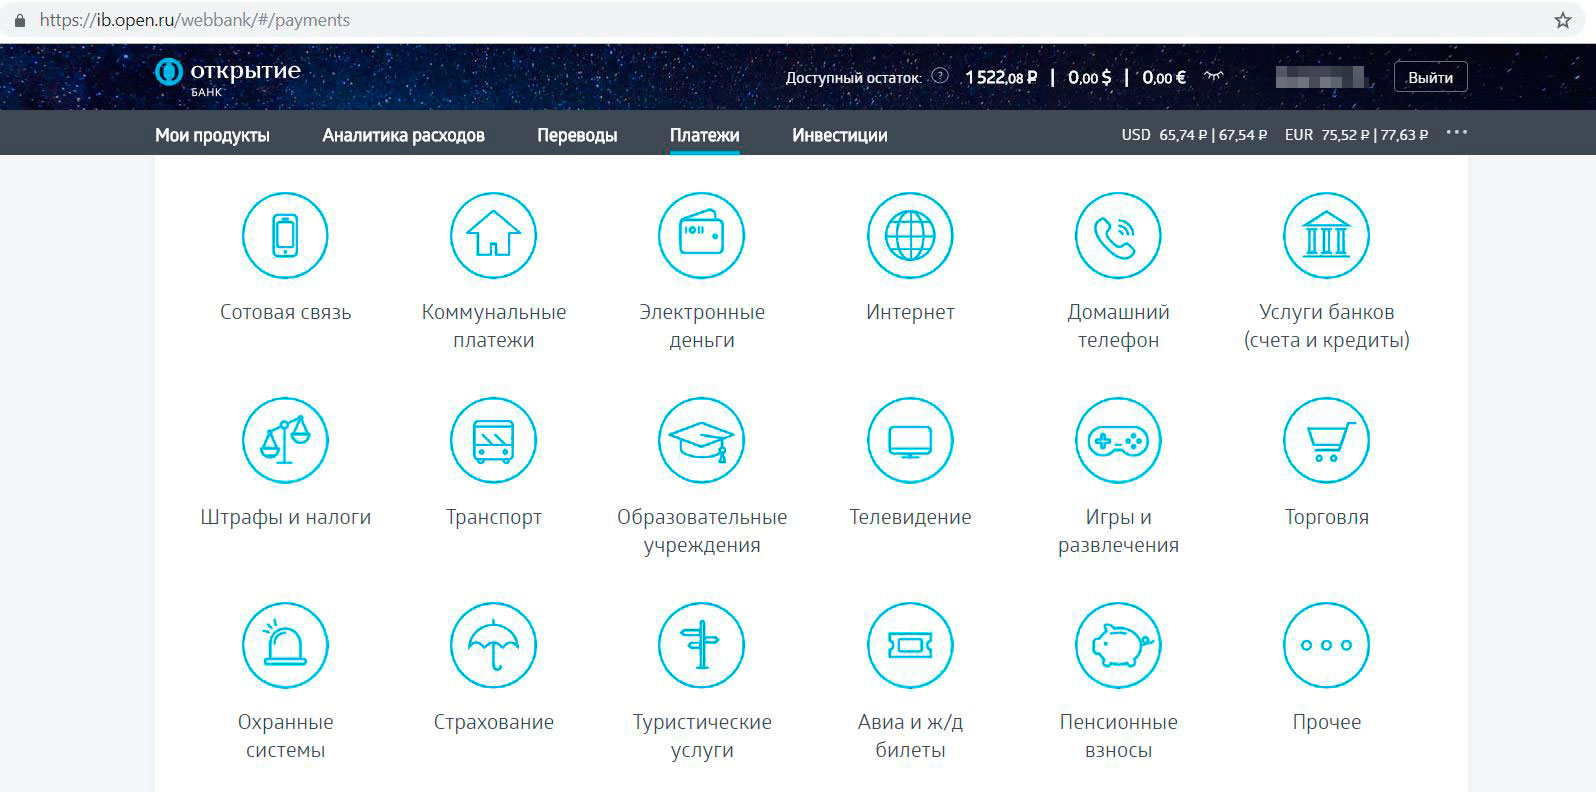The width and height of the screenshot is (1596, 792).
Task: Open the Штрафы и налоги scales icon
Action: point(285,440)
